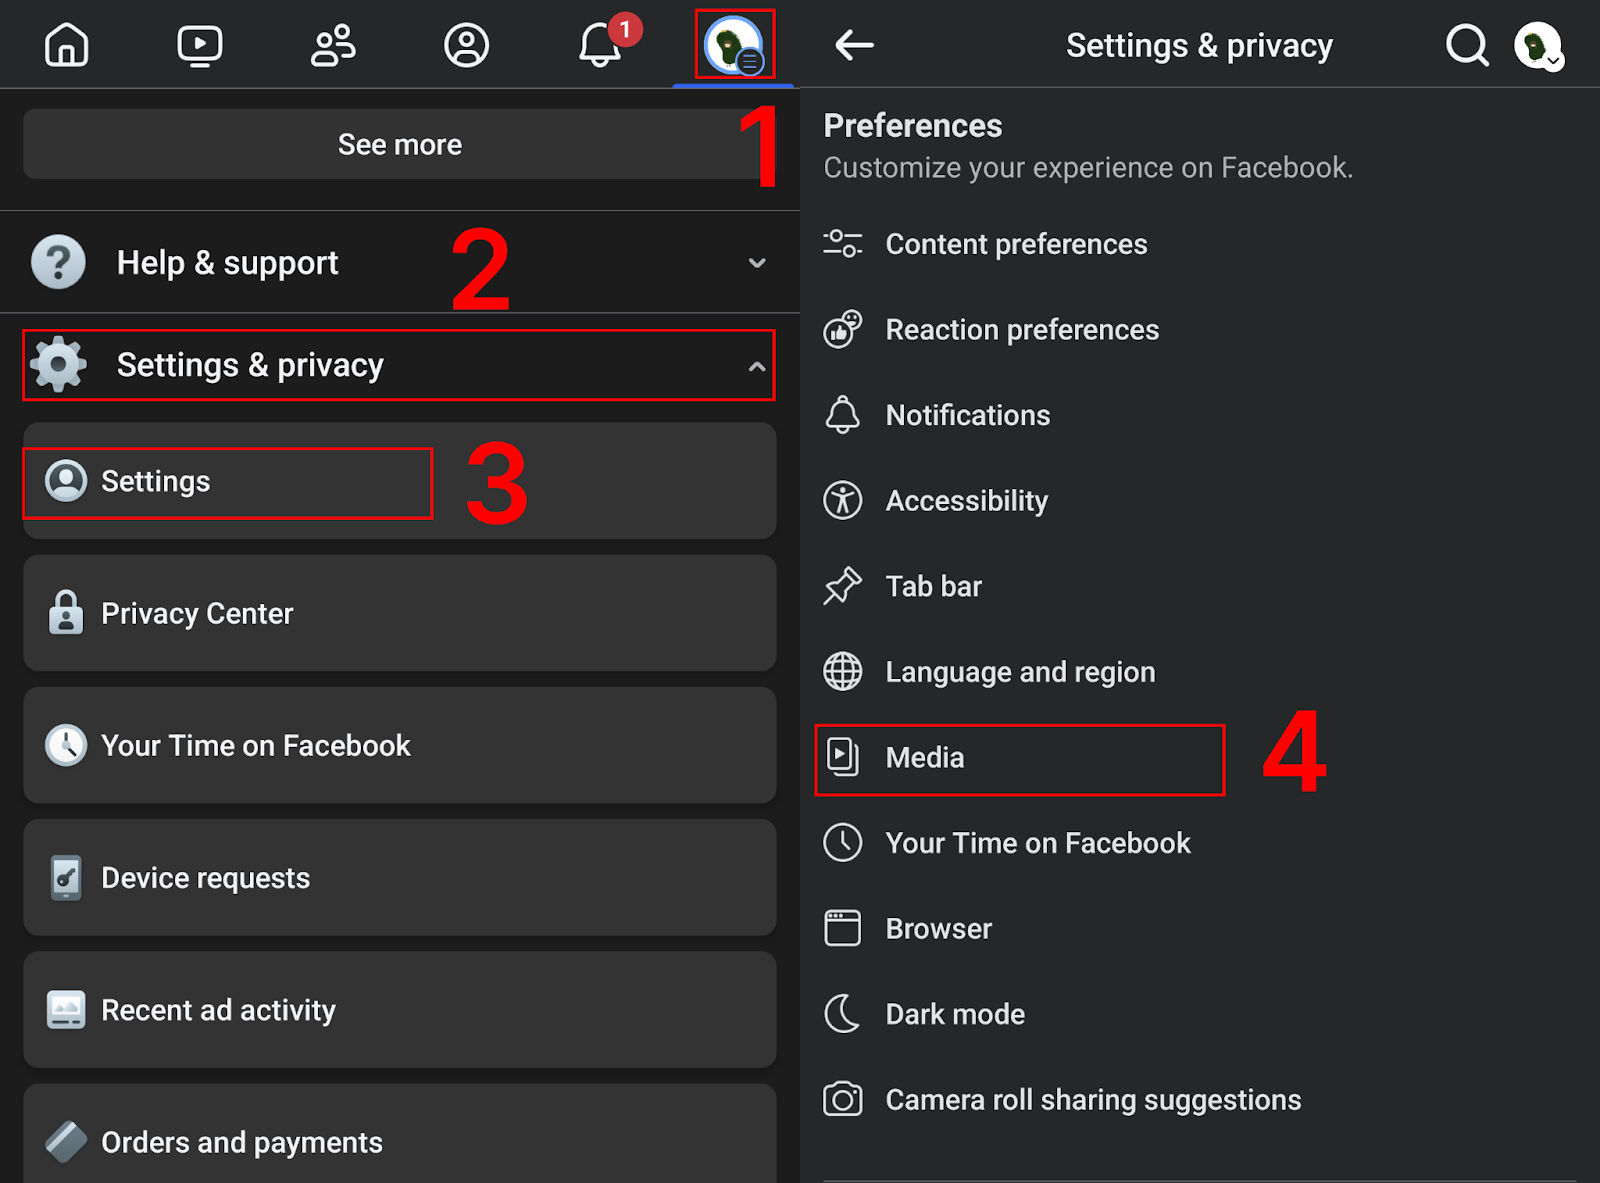1600x1183 pixels.
Task: Open Your Time on Facebook card in menu
Action: pyautogui.click(x=400, y=745)
